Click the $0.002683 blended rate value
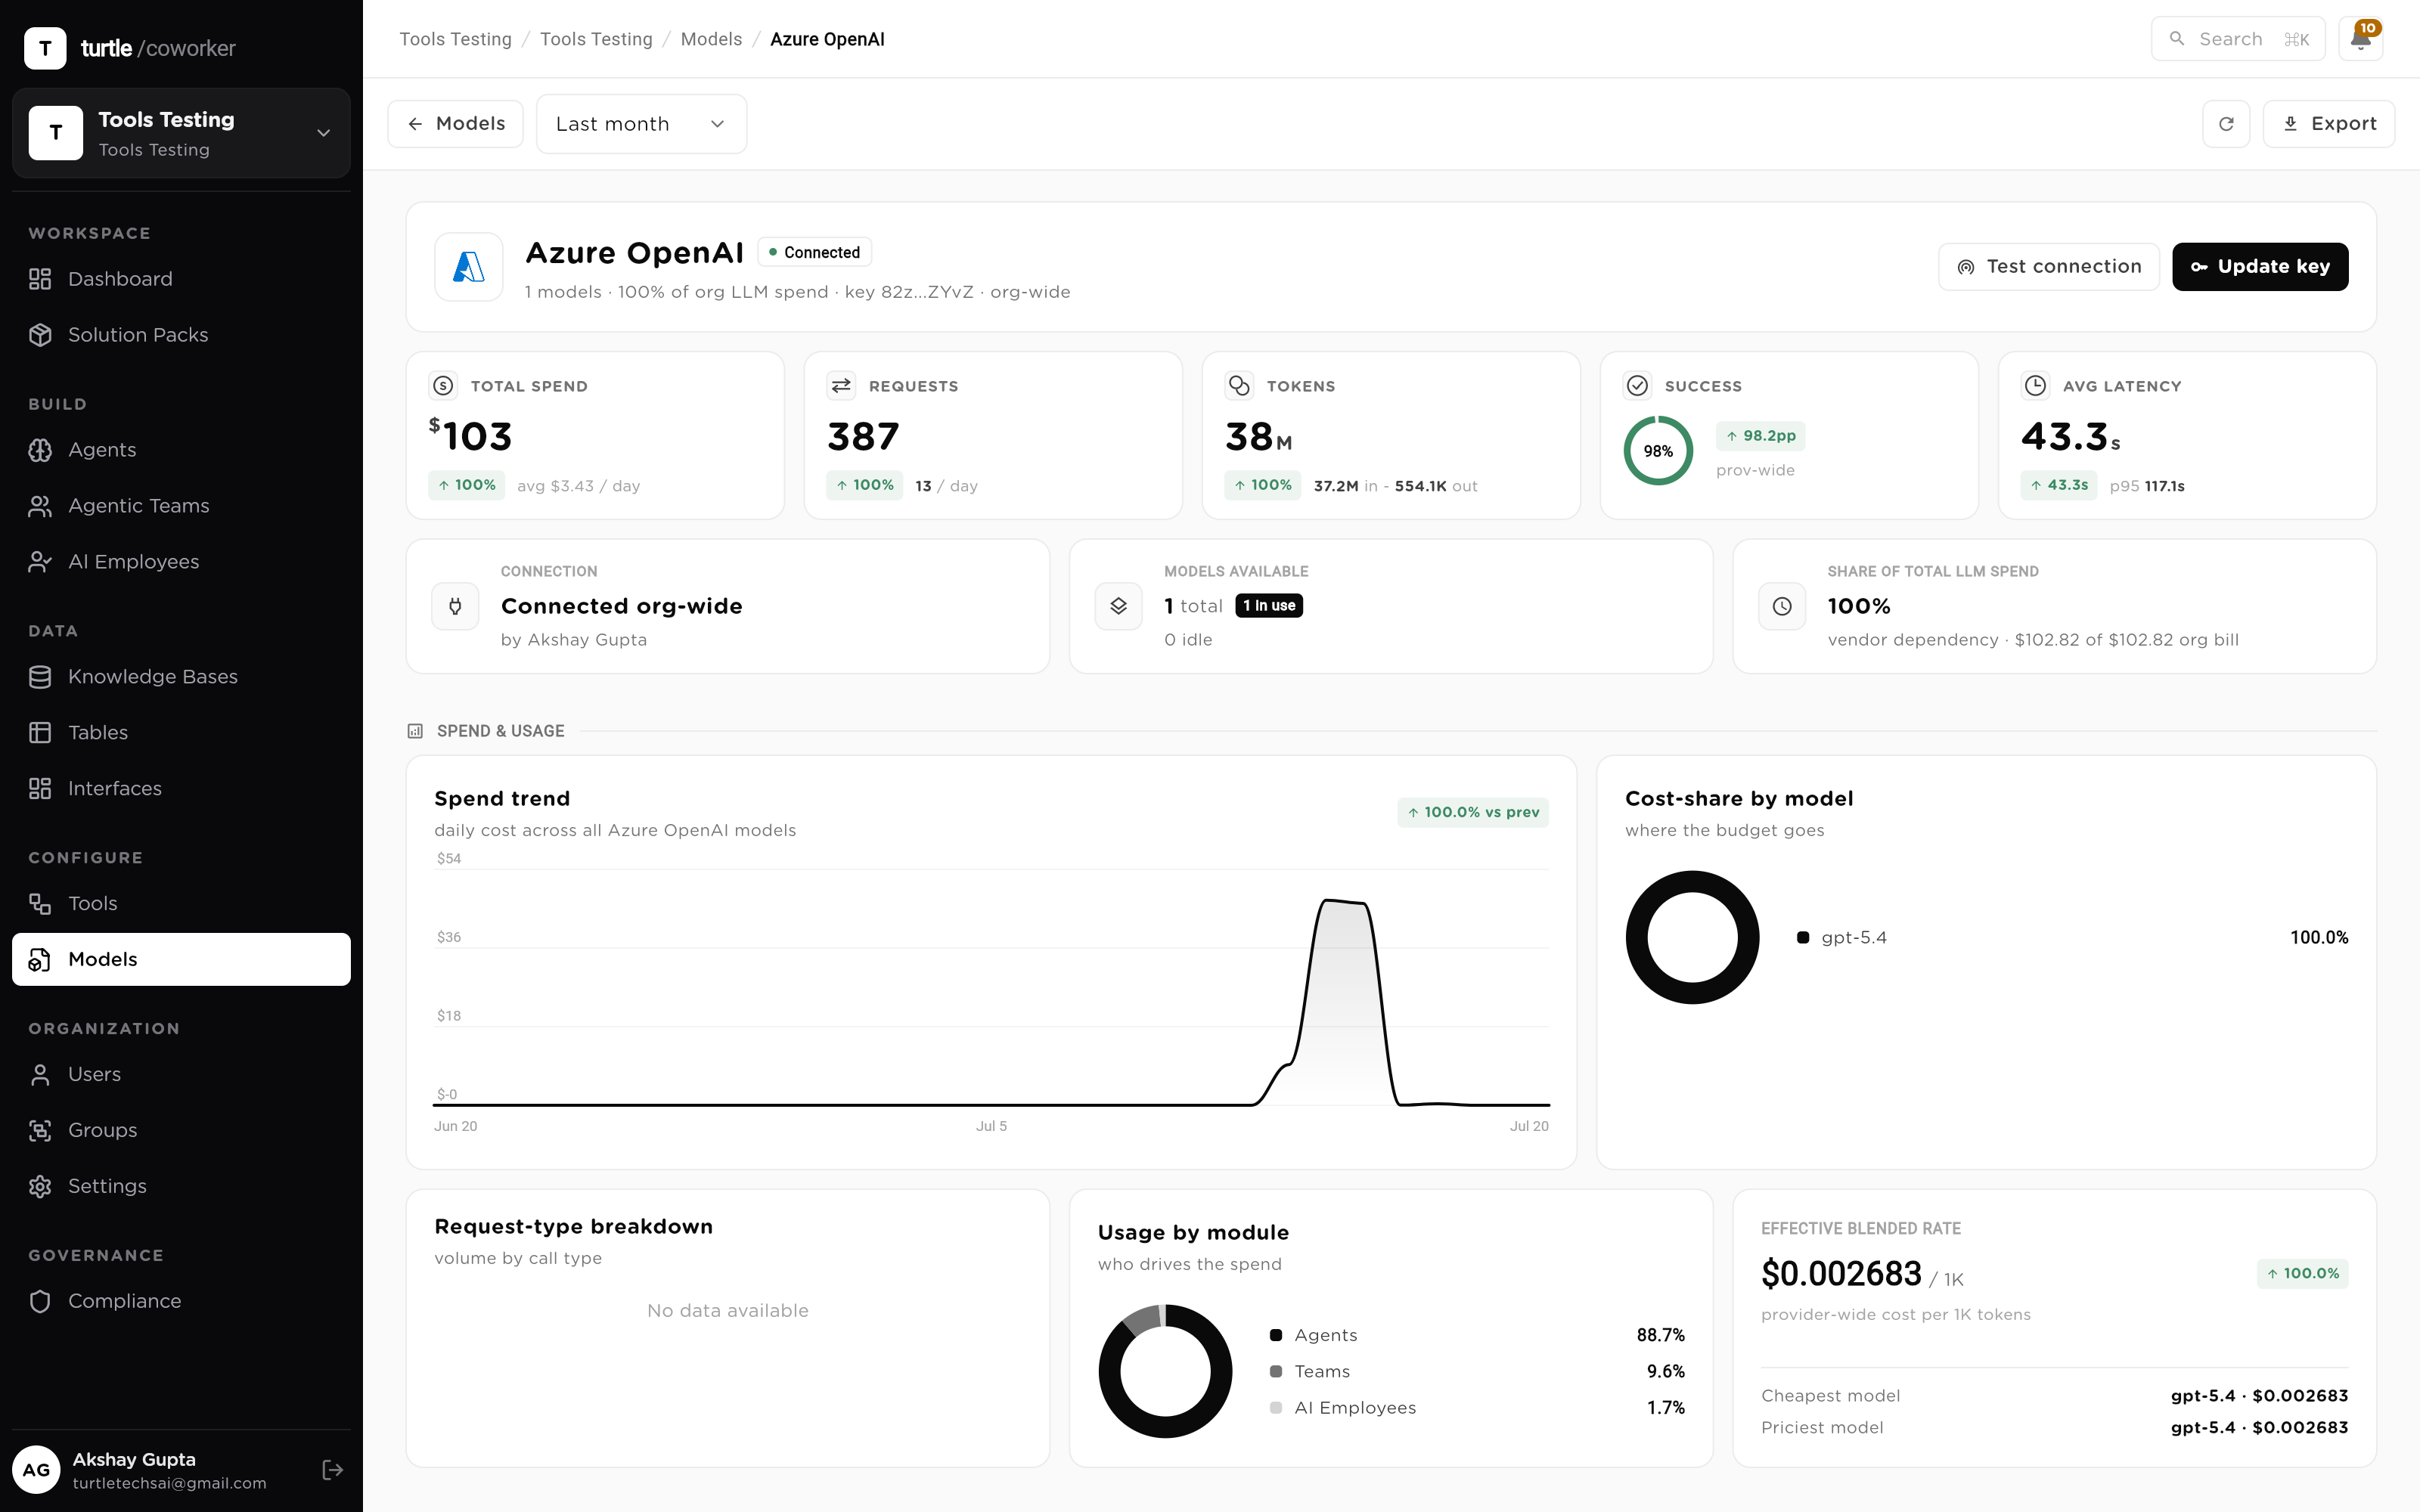The width and height of the screenshot is (2420, 1512). pyautogui.click(x=1841, y=1274)
